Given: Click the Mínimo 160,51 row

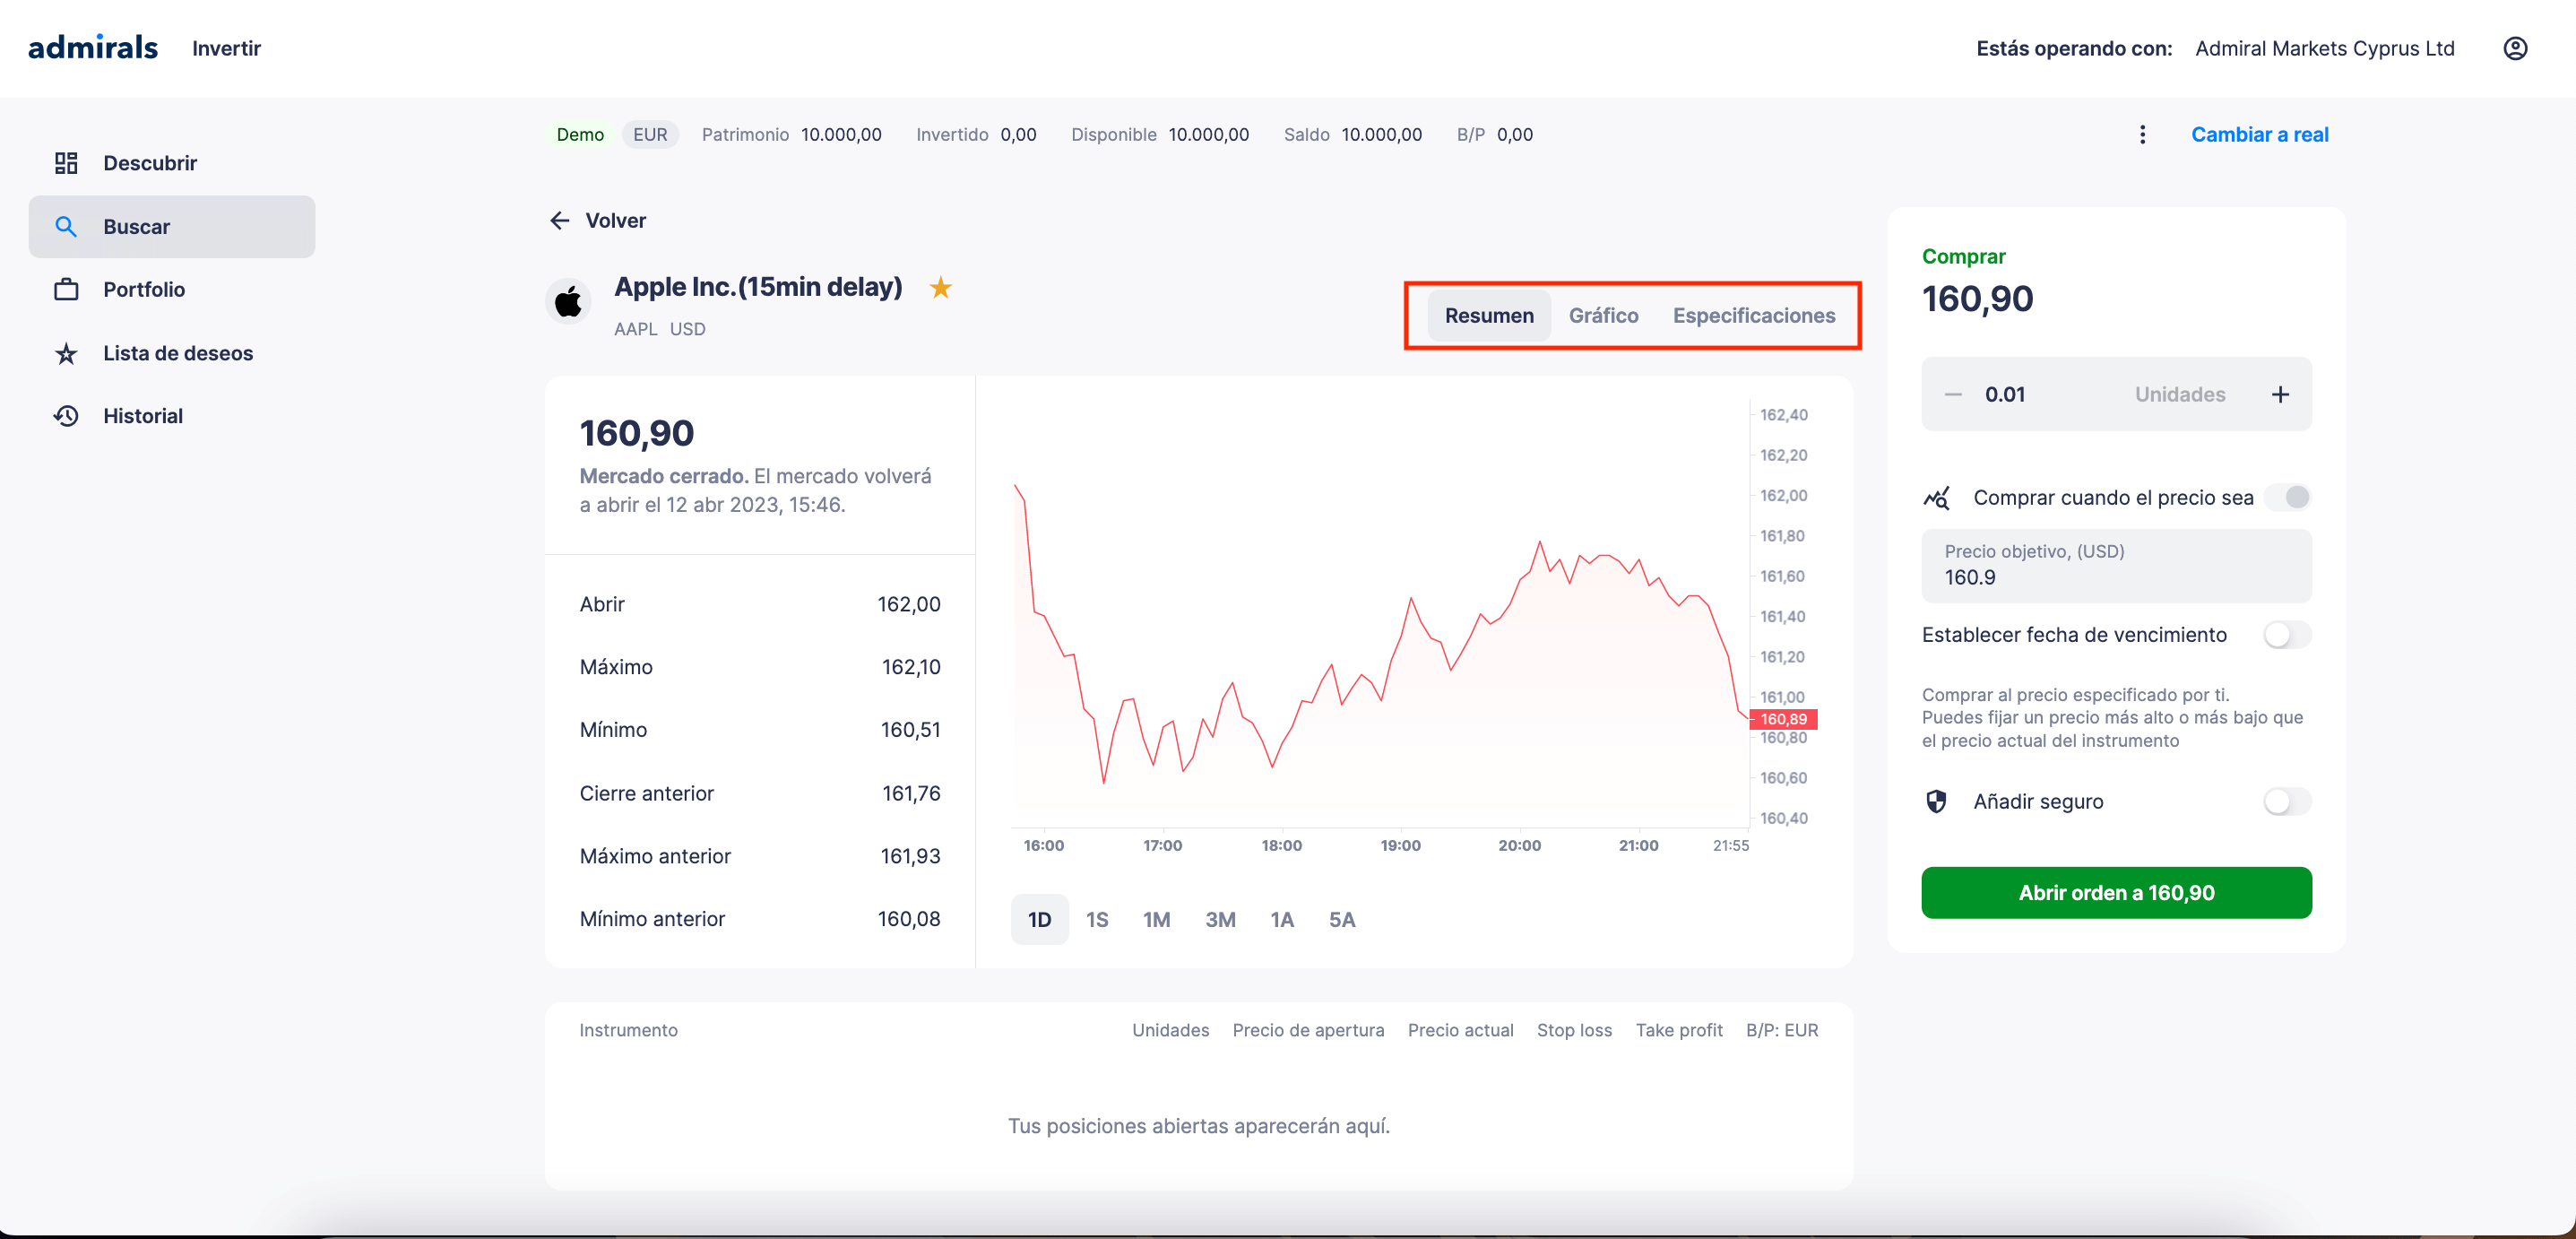Looking at the screenshot, I should click(760, 730).
